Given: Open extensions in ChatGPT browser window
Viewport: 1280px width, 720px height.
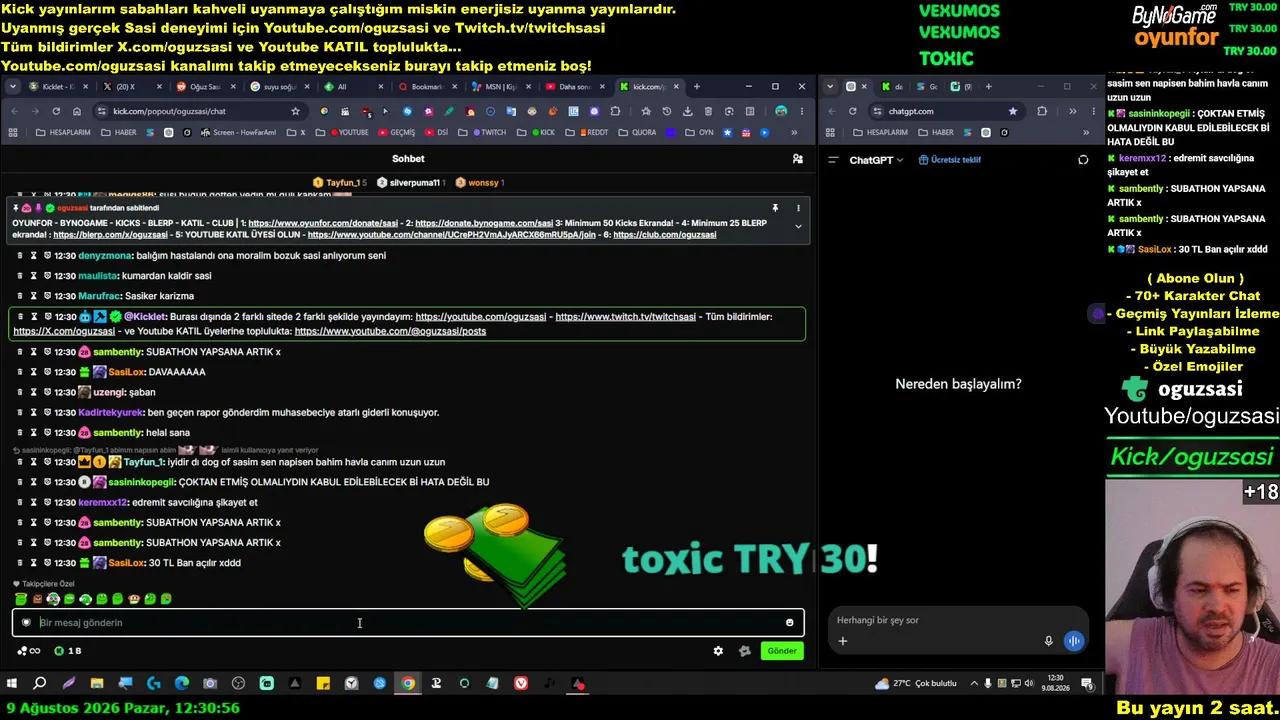Looking at the screenshot, I should click(x=1042, y=111).
